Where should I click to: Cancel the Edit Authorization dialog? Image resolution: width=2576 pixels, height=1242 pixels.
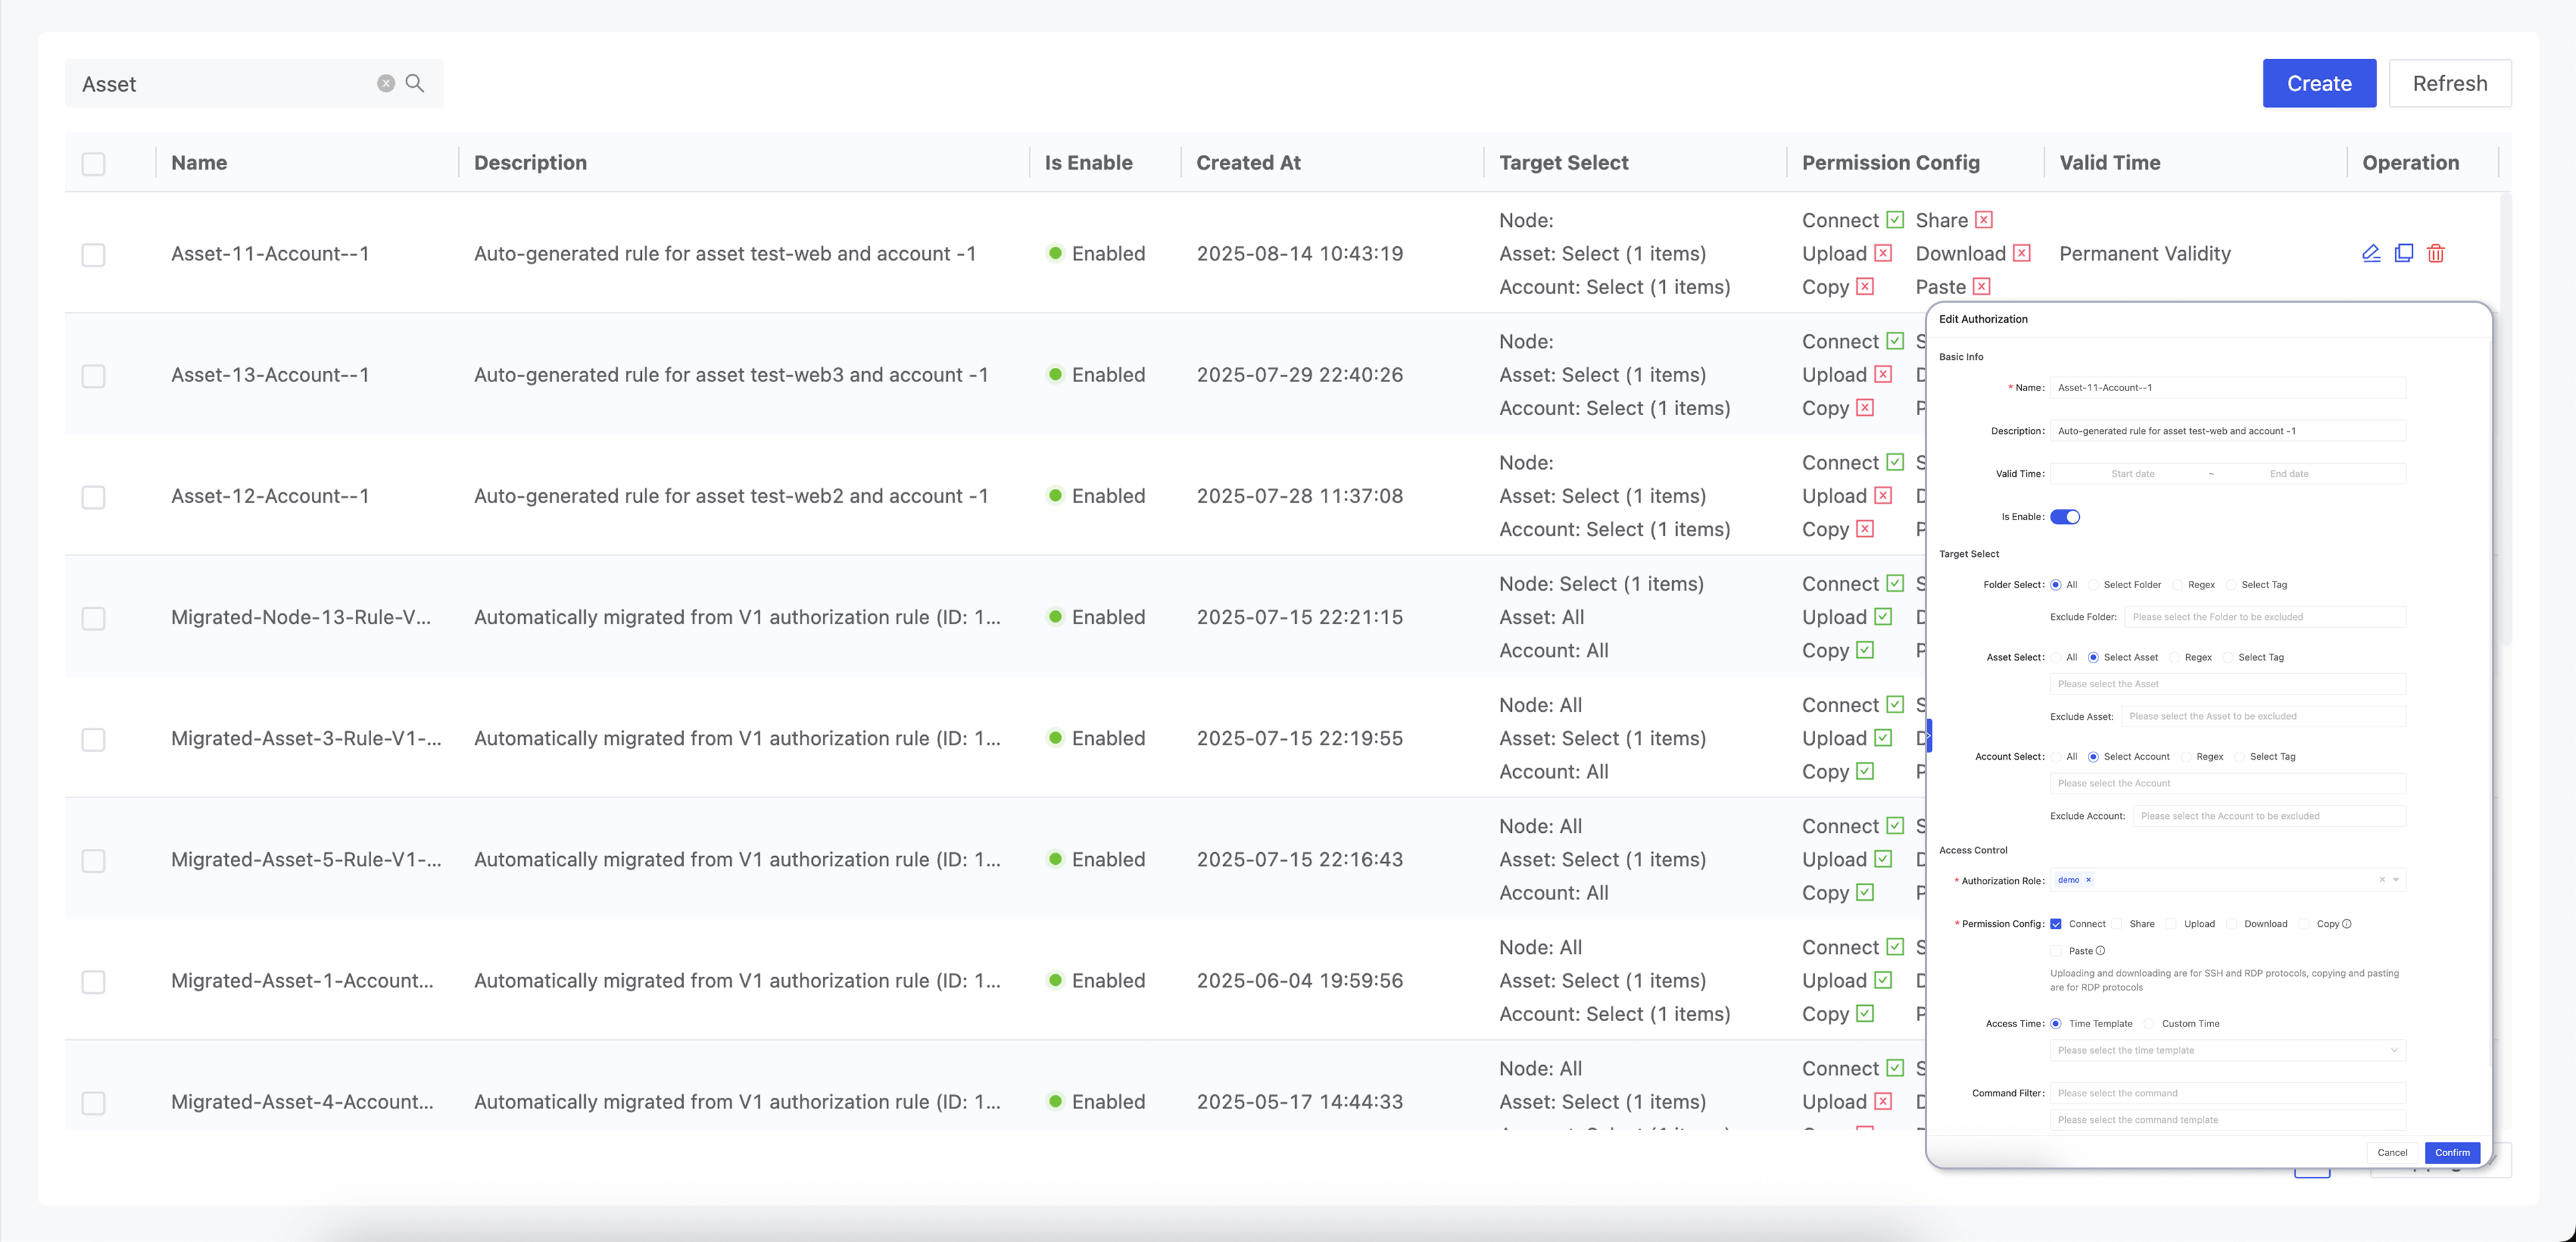(2392, 1153)
